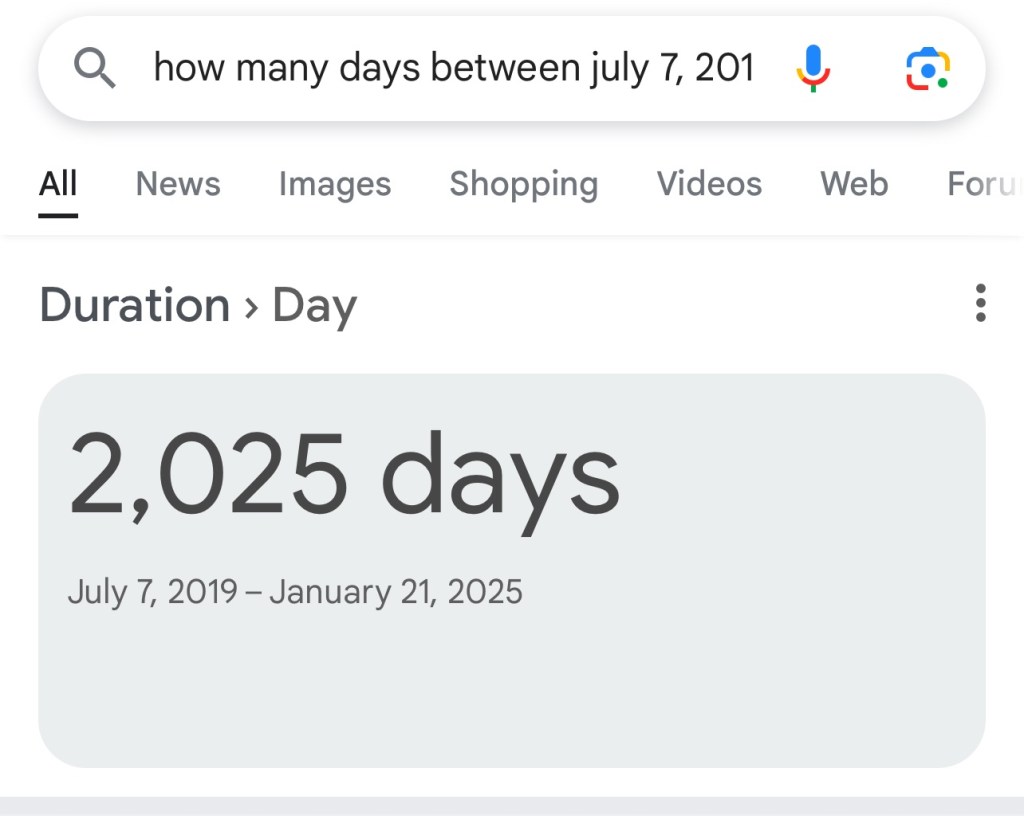This screenshot has width=1024, height=819.
Task: Open the partially visible Forums tab
Action: 984,184
